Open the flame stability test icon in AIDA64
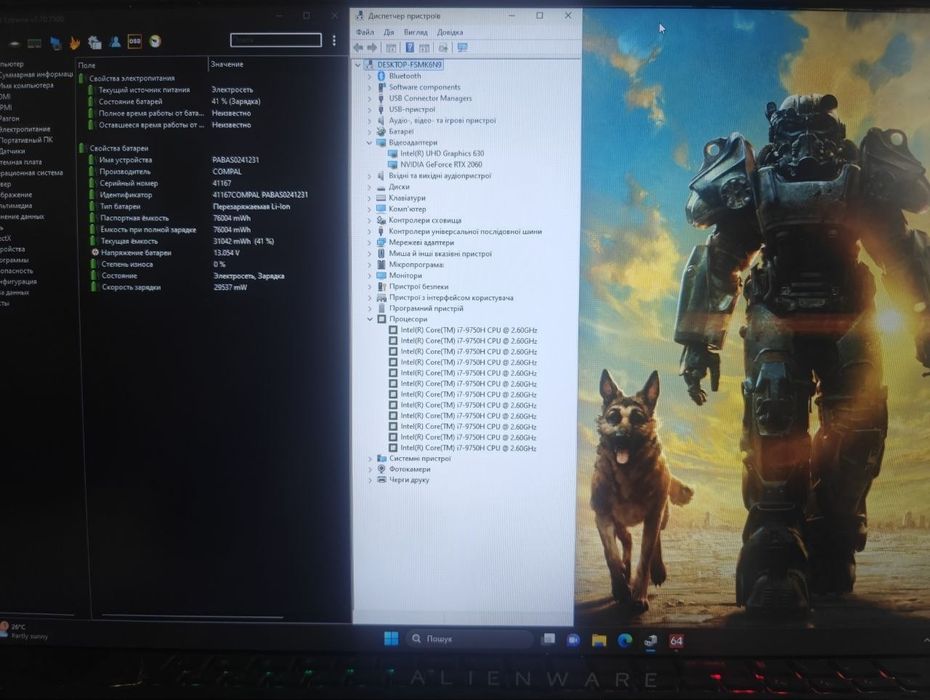 coord(75,42)
